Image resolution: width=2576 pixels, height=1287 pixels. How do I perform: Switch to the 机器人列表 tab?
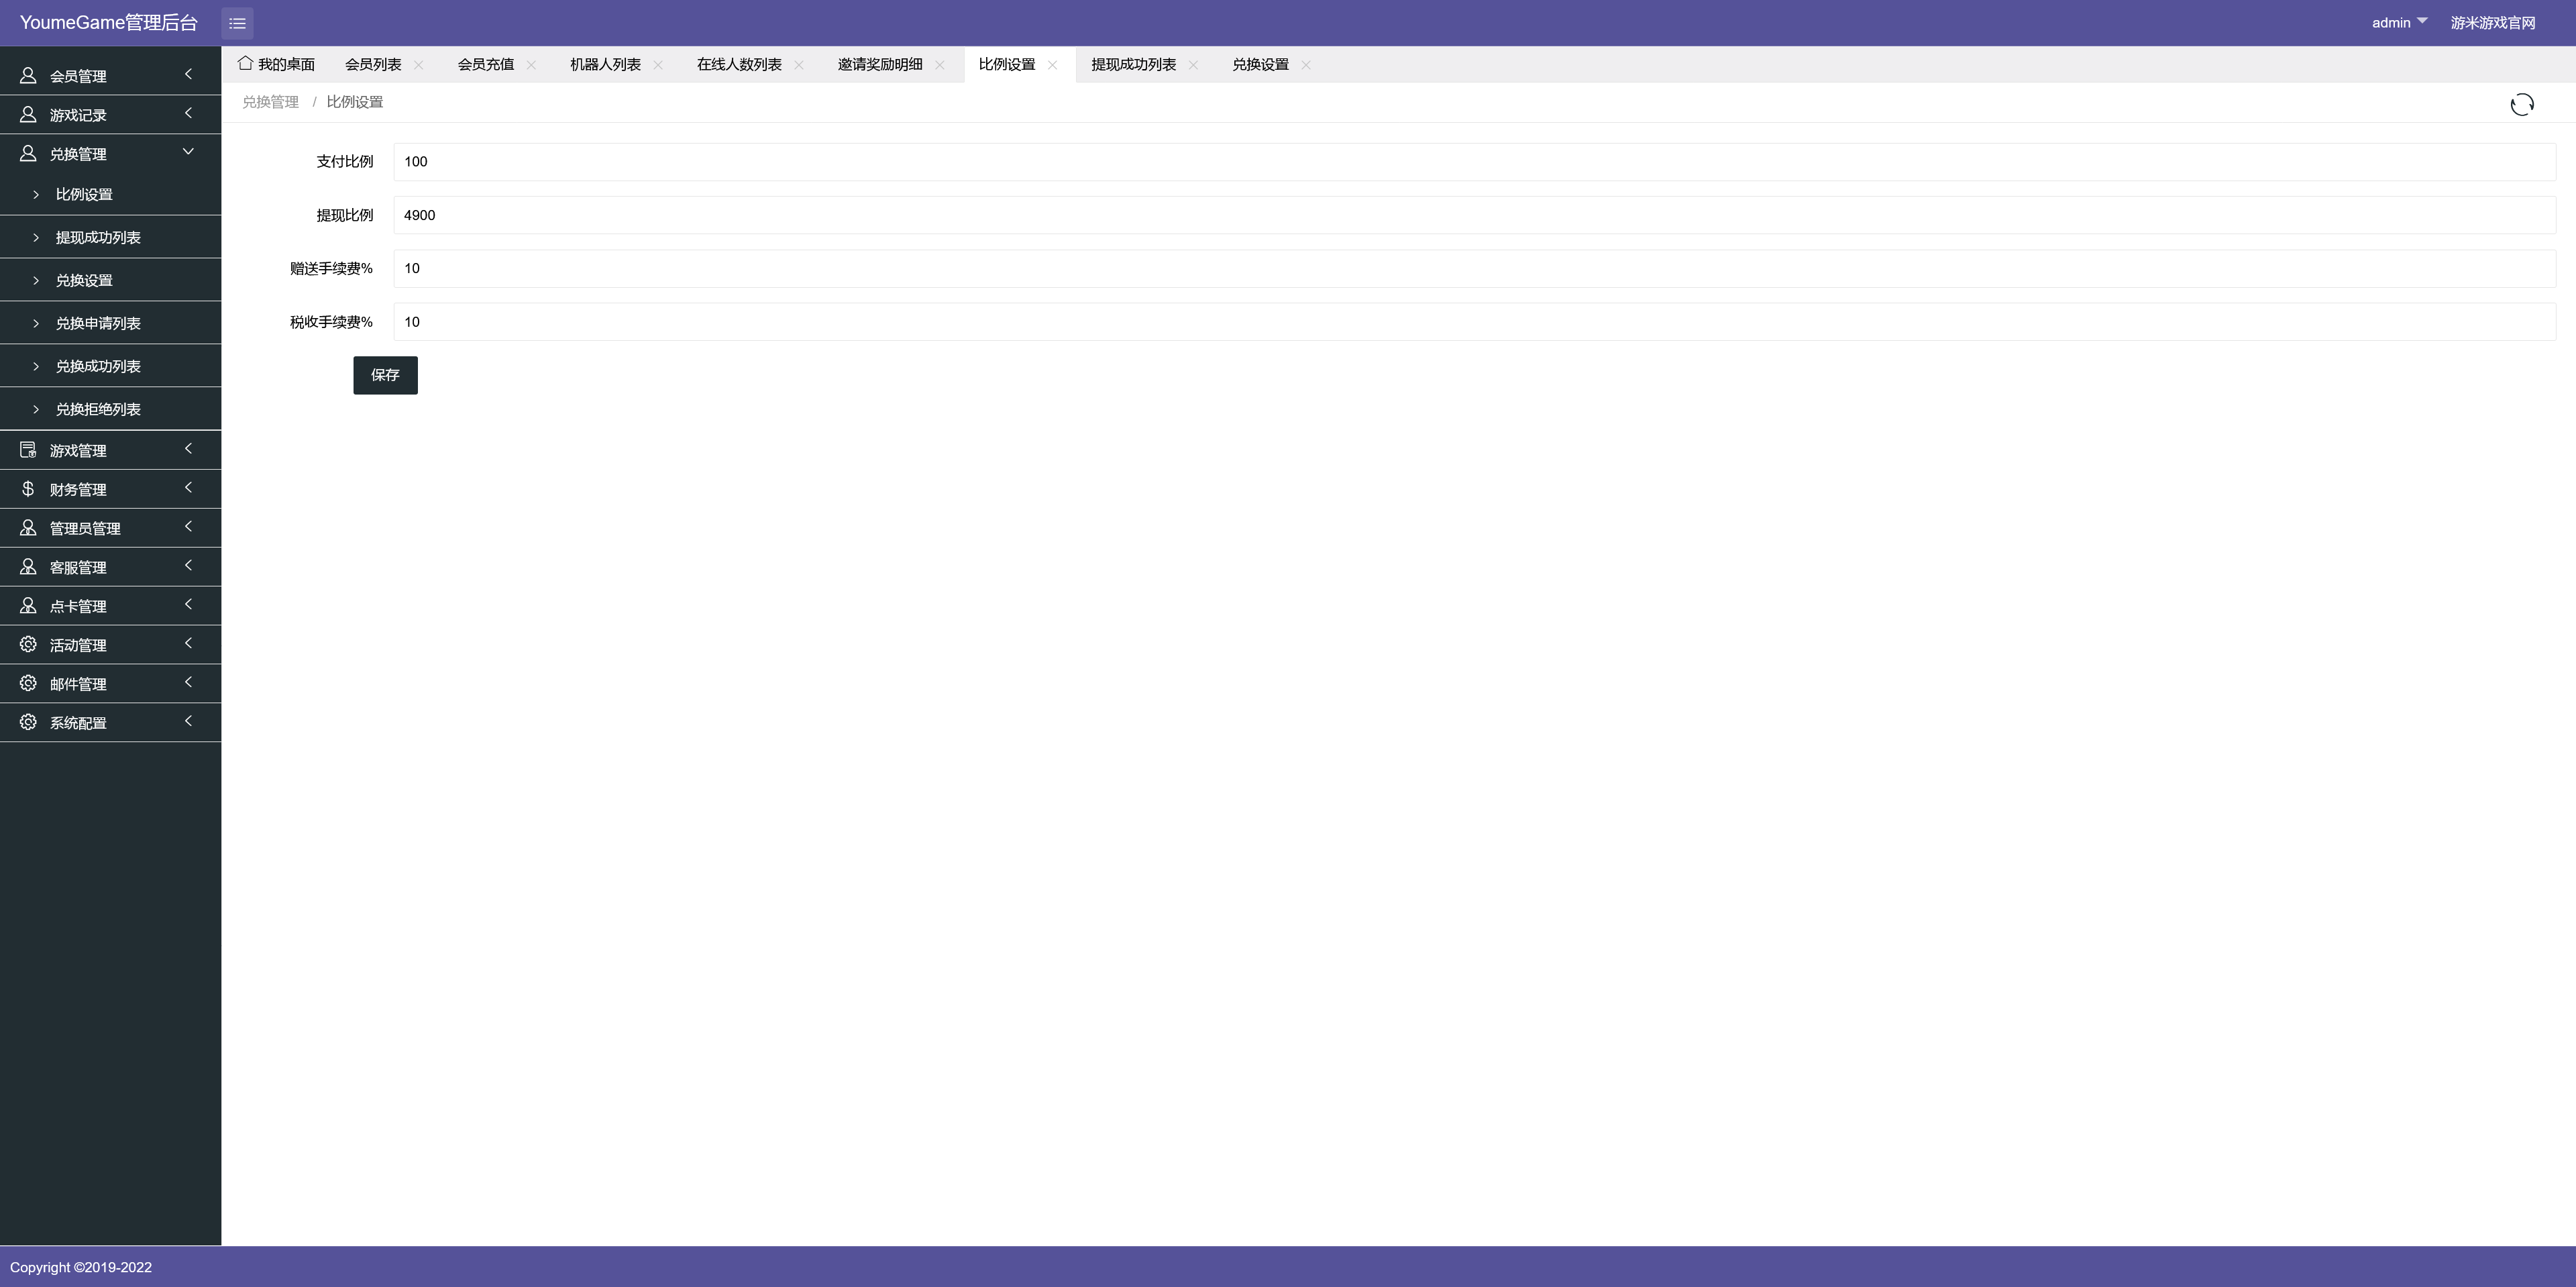pos(605,65)
